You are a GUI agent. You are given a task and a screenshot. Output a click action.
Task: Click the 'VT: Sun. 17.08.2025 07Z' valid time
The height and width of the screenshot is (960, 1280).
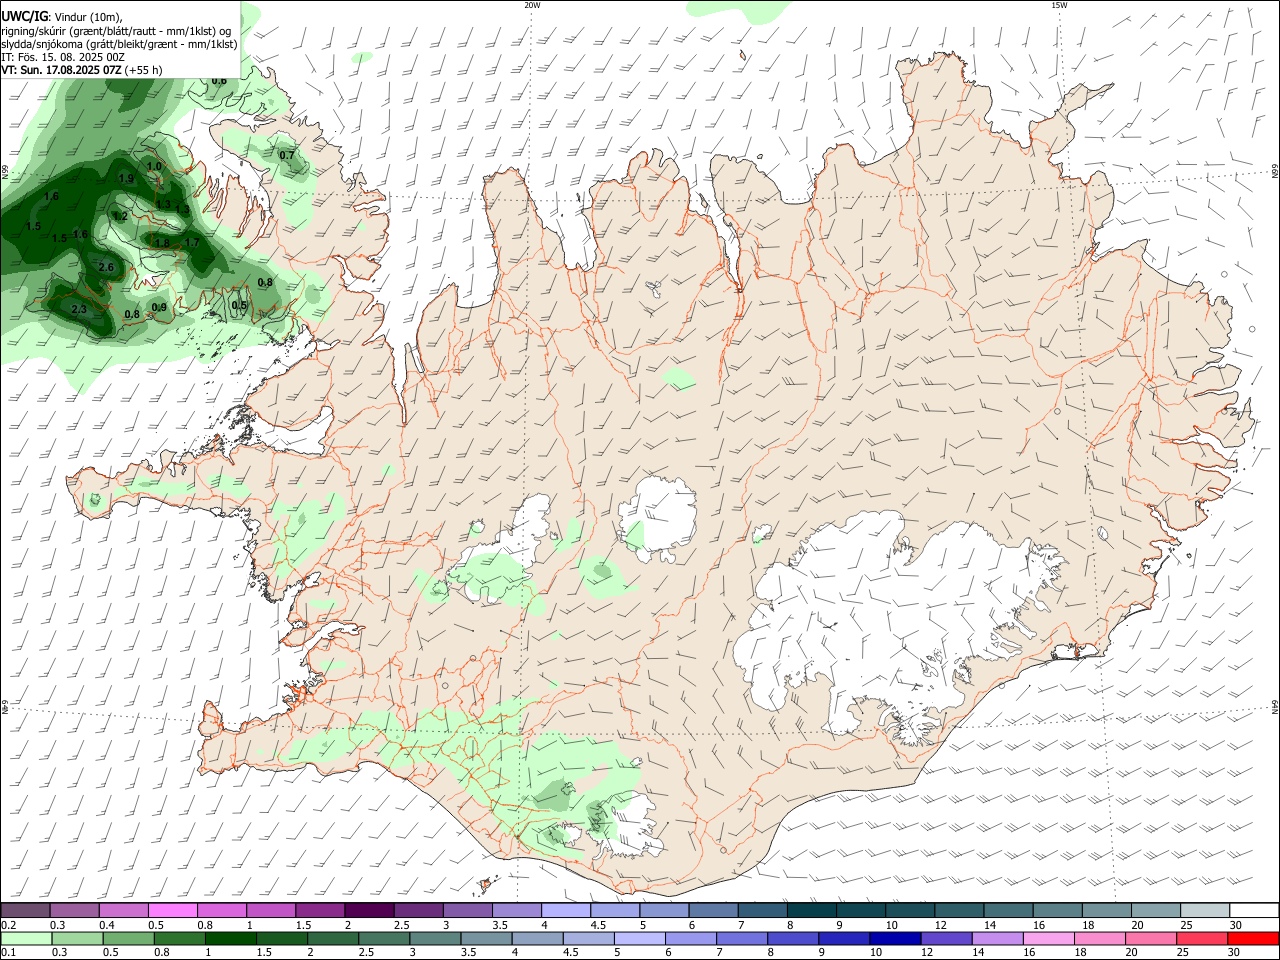pyautogui.click(x=61, y=70)
